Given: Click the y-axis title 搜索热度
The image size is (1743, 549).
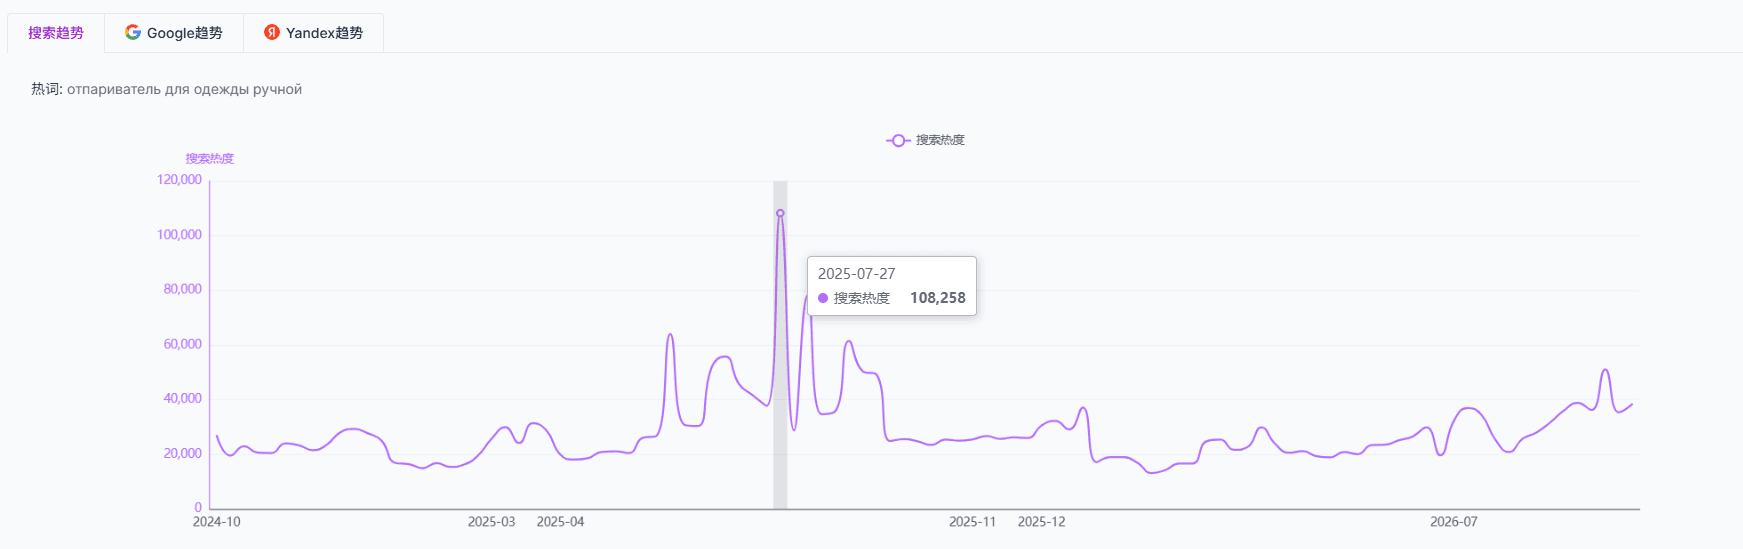Looking at the screenshot, I should (x=210, y=158).
